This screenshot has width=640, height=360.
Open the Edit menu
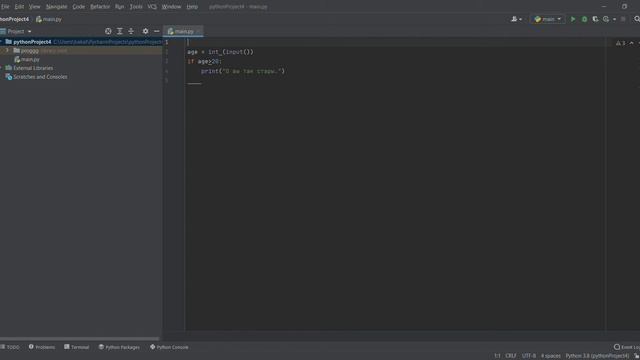click(x=19, y=7)
